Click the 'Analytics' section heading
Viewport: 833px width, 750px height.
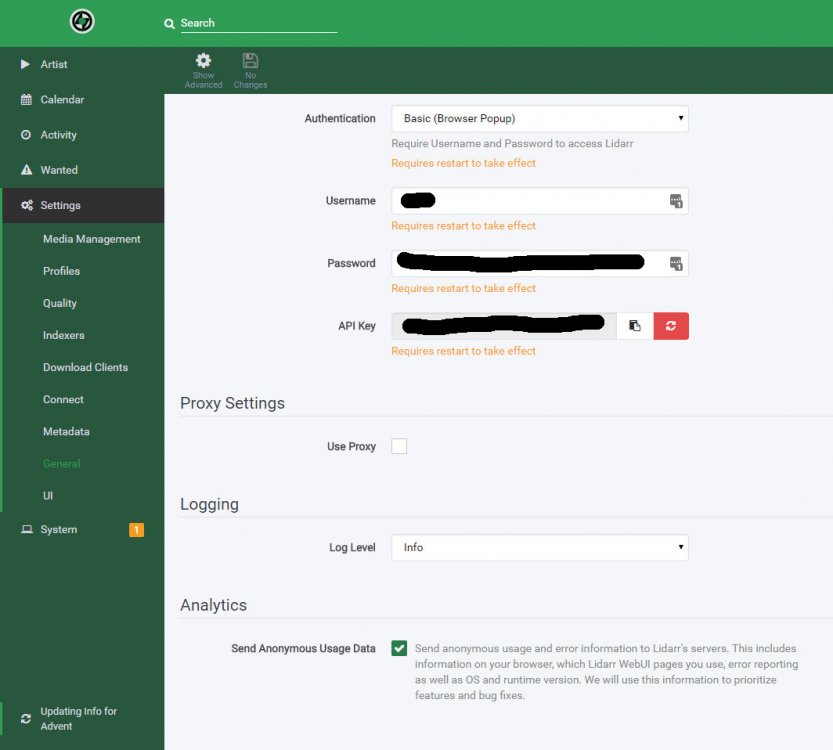[213, 605]
